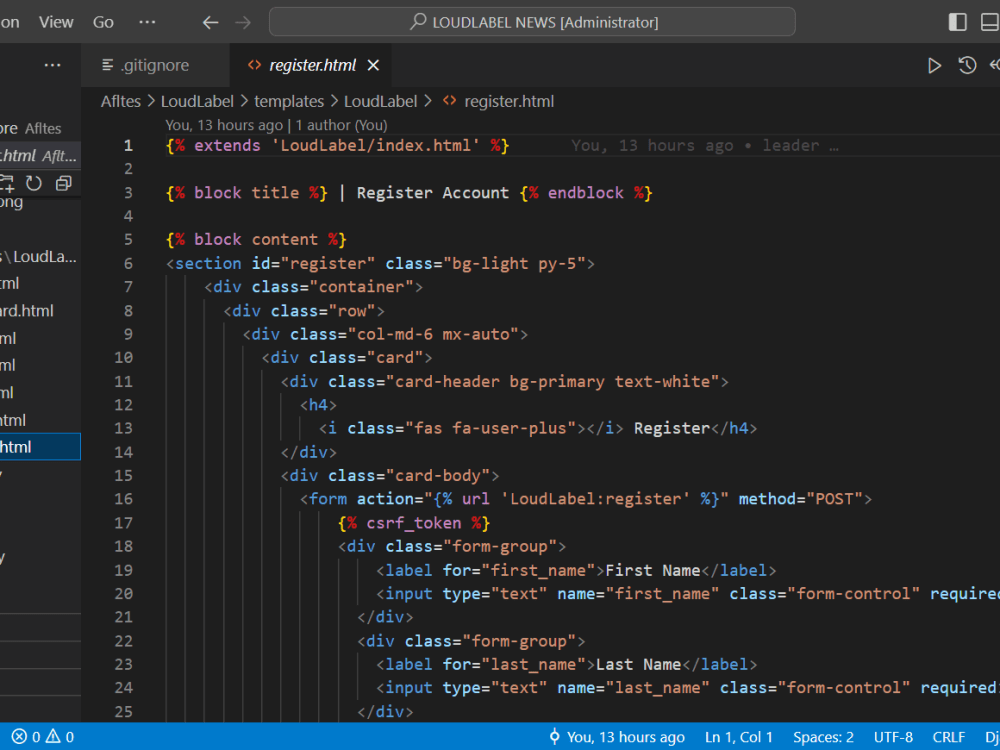Run the current file using the play icon

(x=934, y=64)
